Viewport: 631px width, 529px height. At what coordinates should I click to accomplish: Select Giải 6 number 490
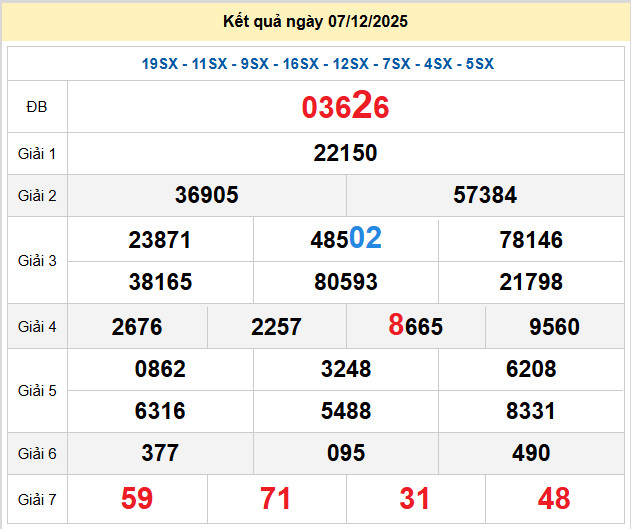531,453
